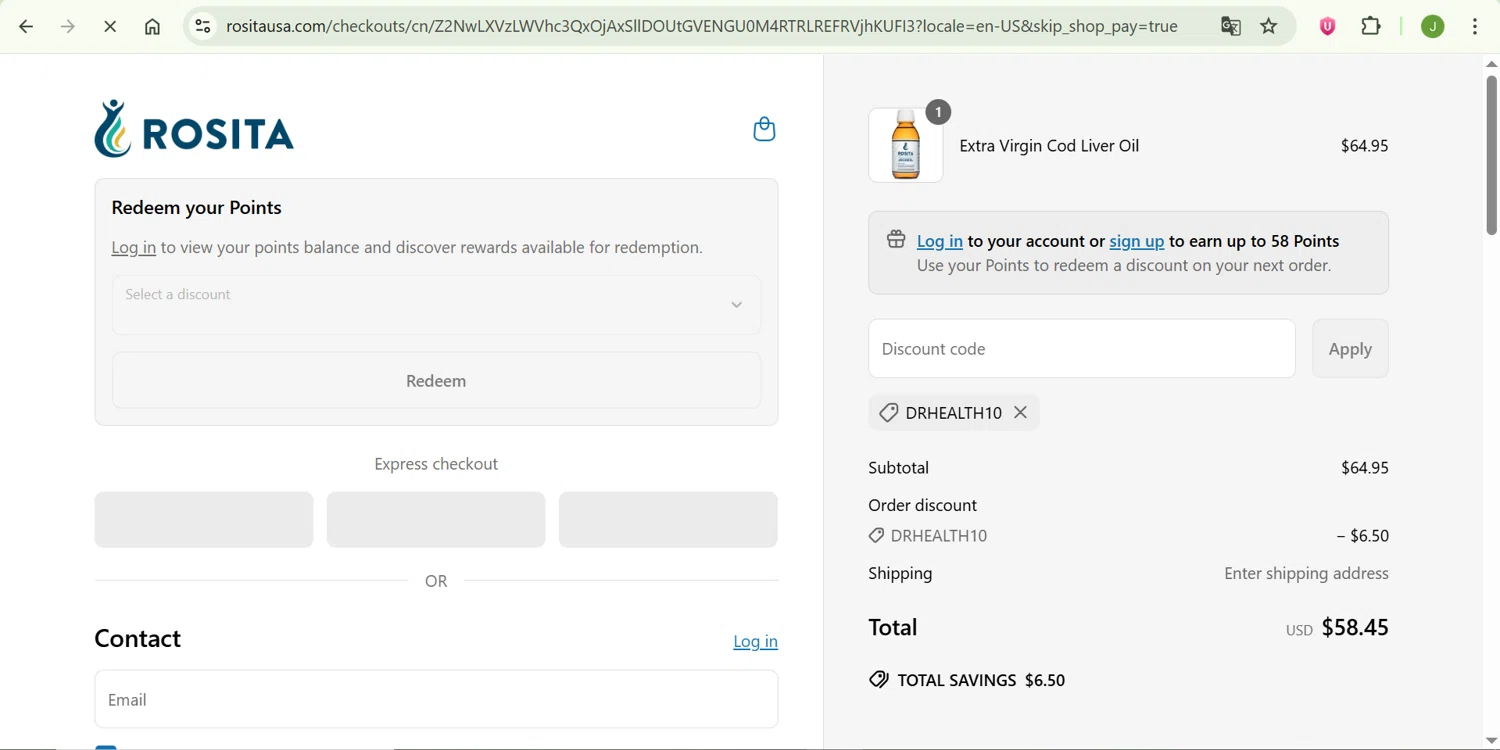The width and height of the screenshot is (1500, 750).
Task: Click Log in beside Contact heading
Action: click(755, 641)
